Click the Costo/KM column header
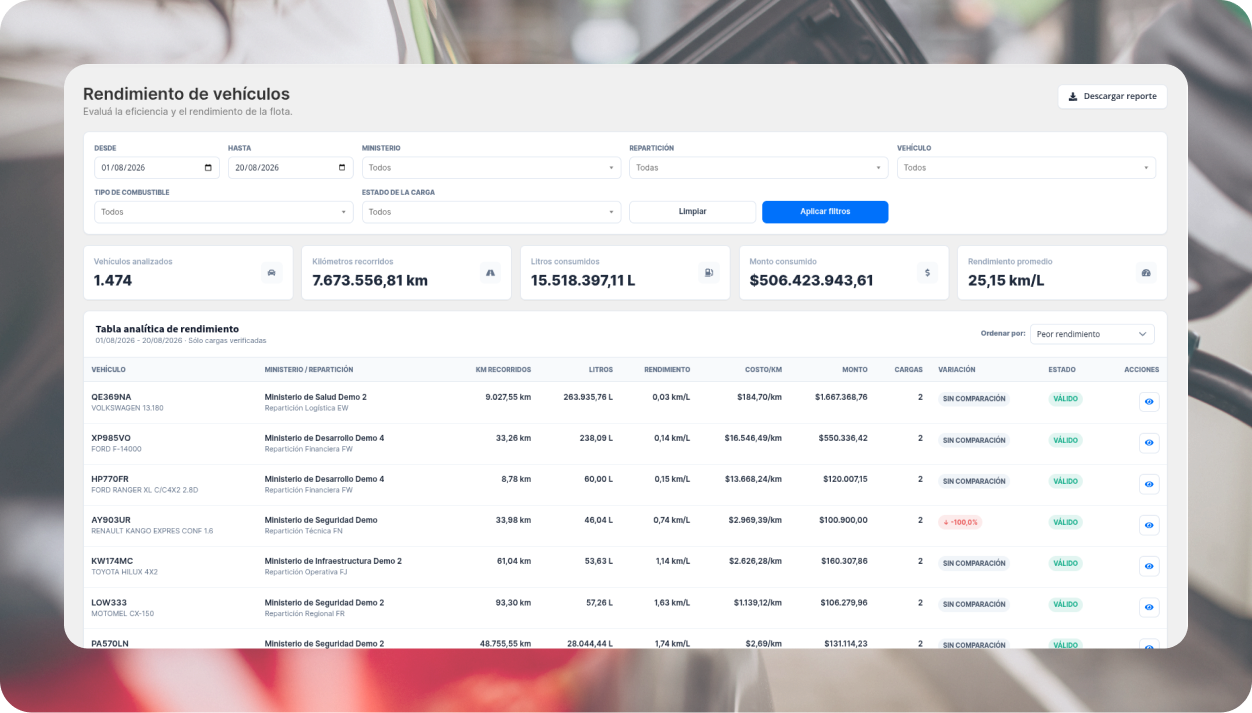The width and height of the screenshot is (1252, 713). point(763,370)
